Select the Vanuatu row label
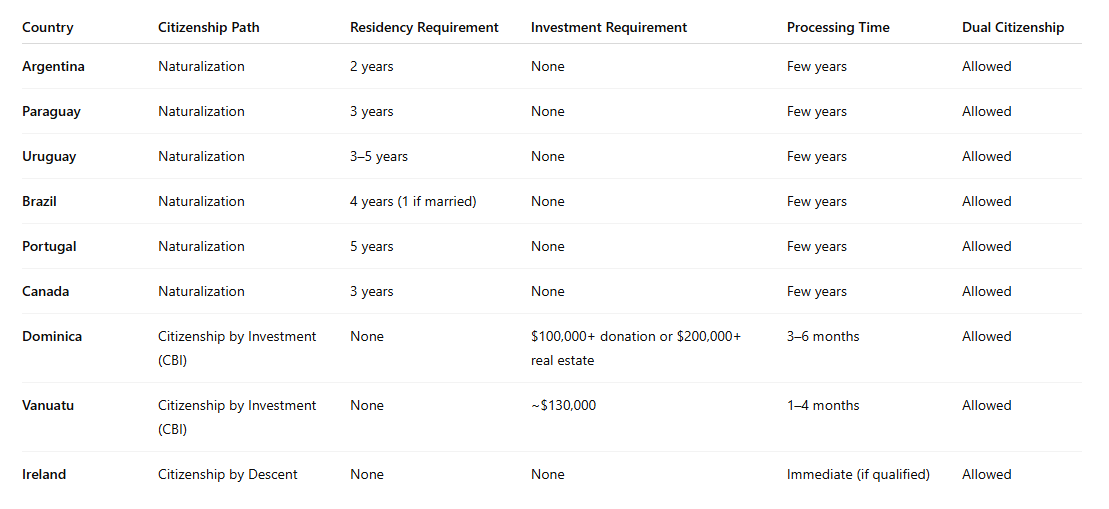The height and width of the screenshot is (509, 1109). [48, 406]
